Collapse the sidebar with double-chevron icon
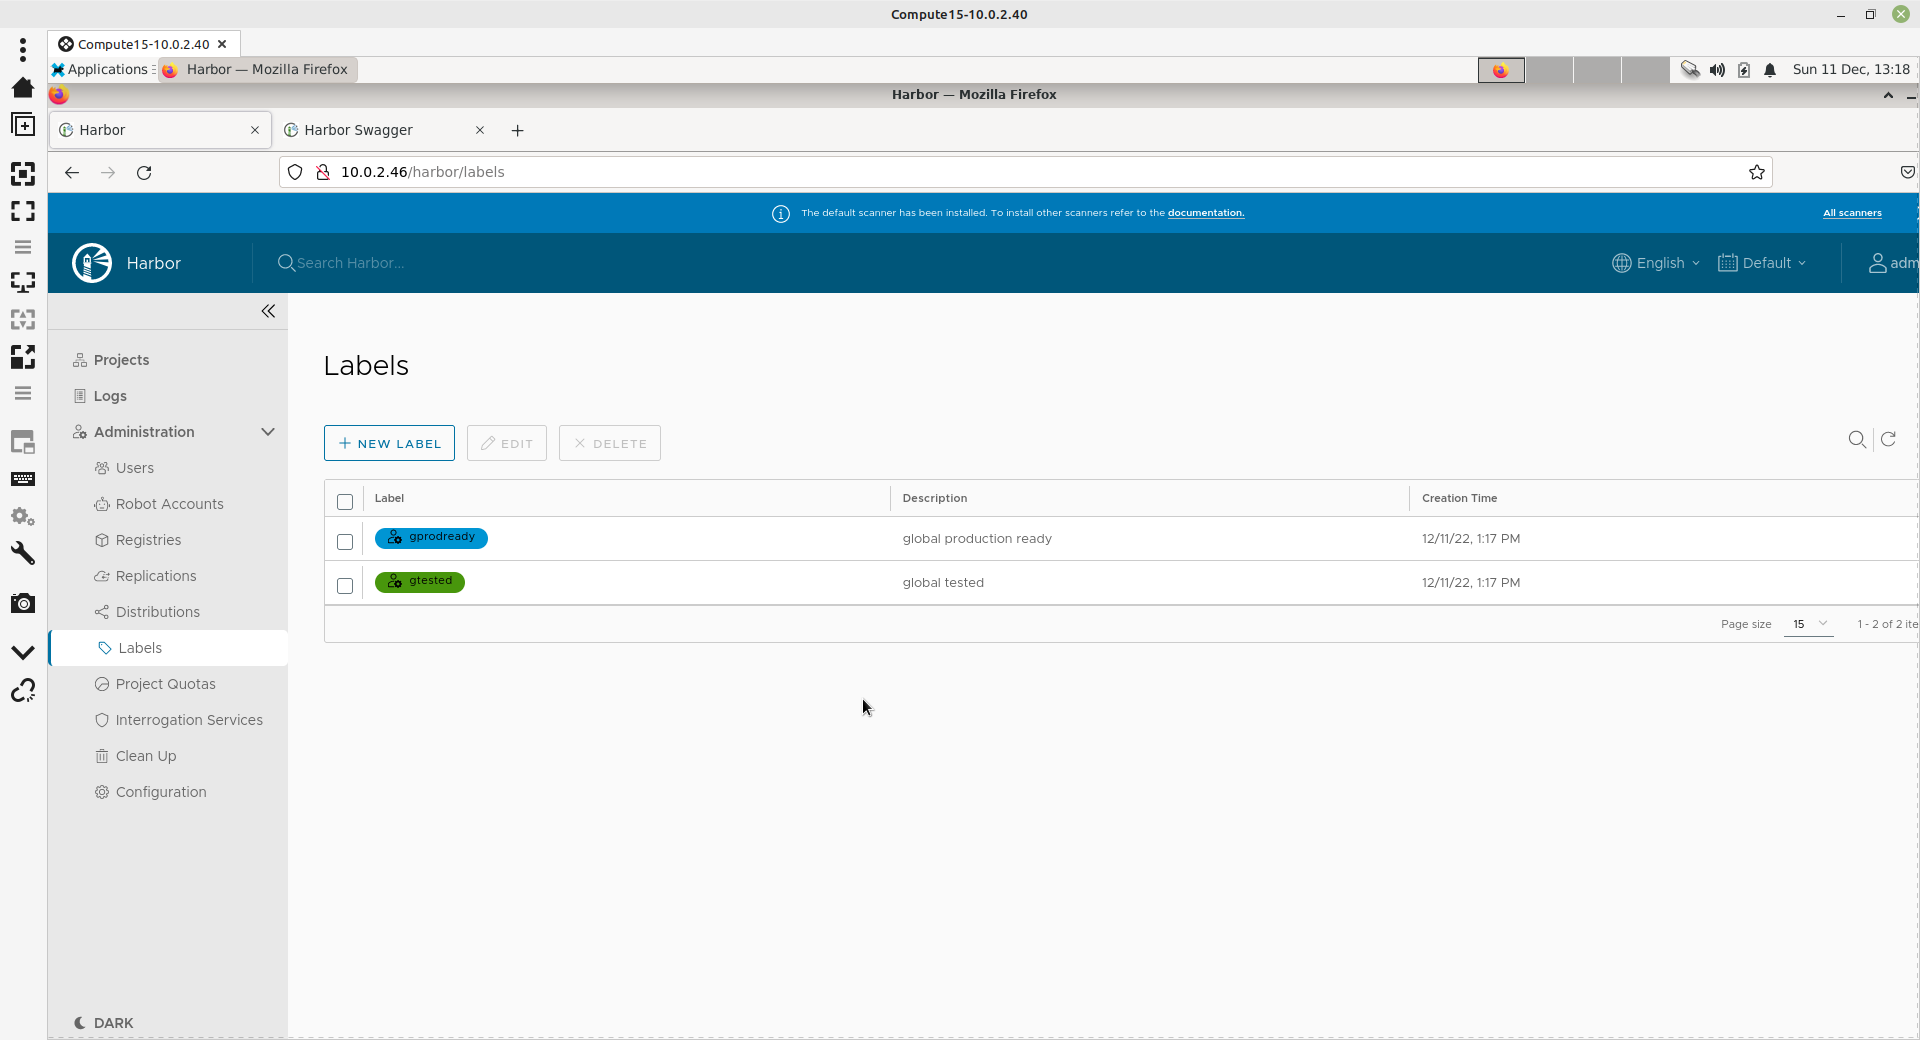This screenshot has height=1040, width=1920. tap(268, 312)
